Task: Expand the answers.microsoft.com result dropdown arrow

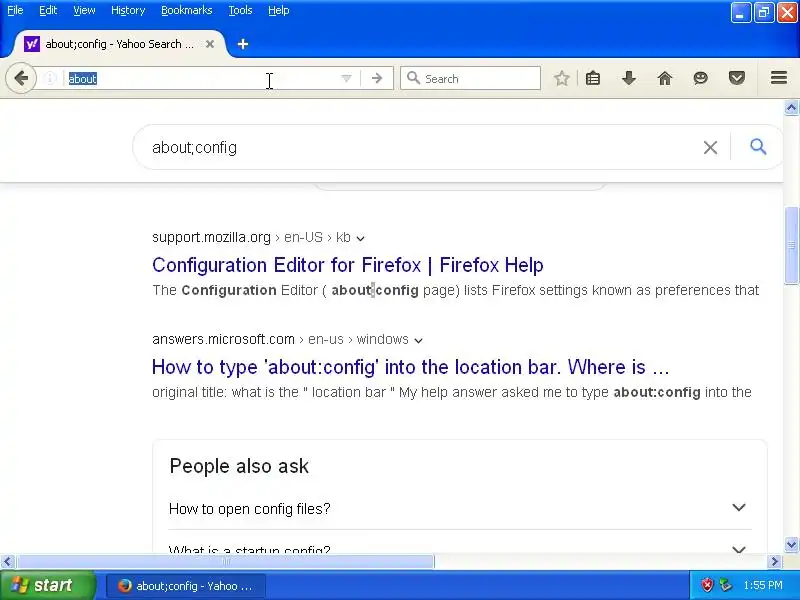Action: (418, 340)
